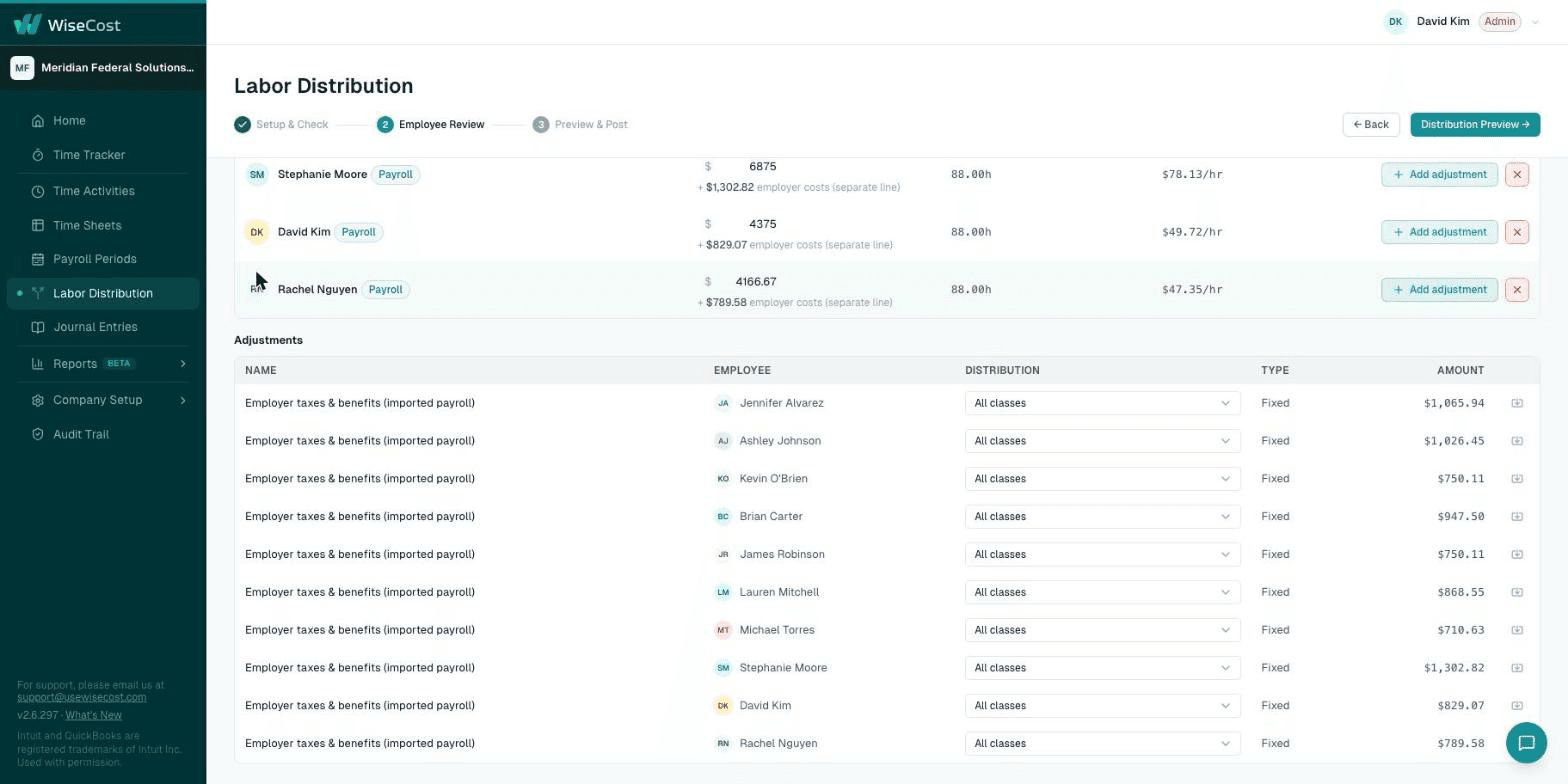
Task: Click the Company Setup gear icon
Action: point(38,400)
